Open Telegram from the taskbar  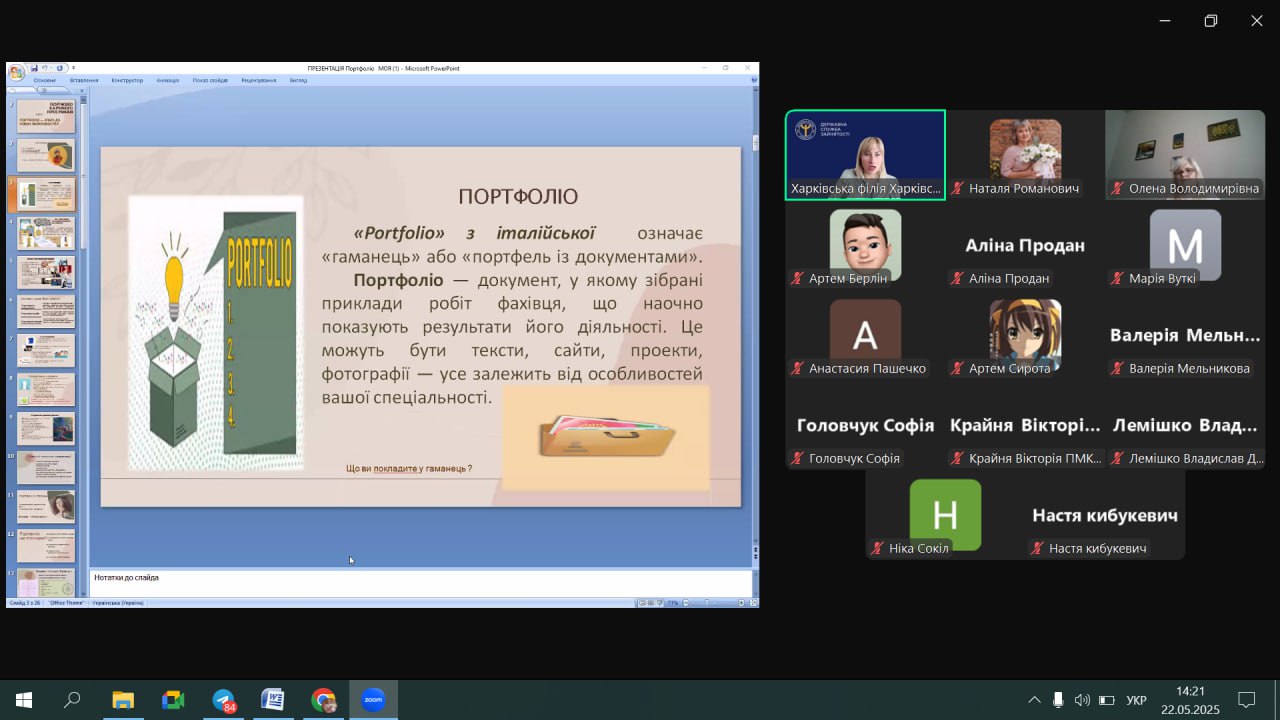click(x=223, y=700)
